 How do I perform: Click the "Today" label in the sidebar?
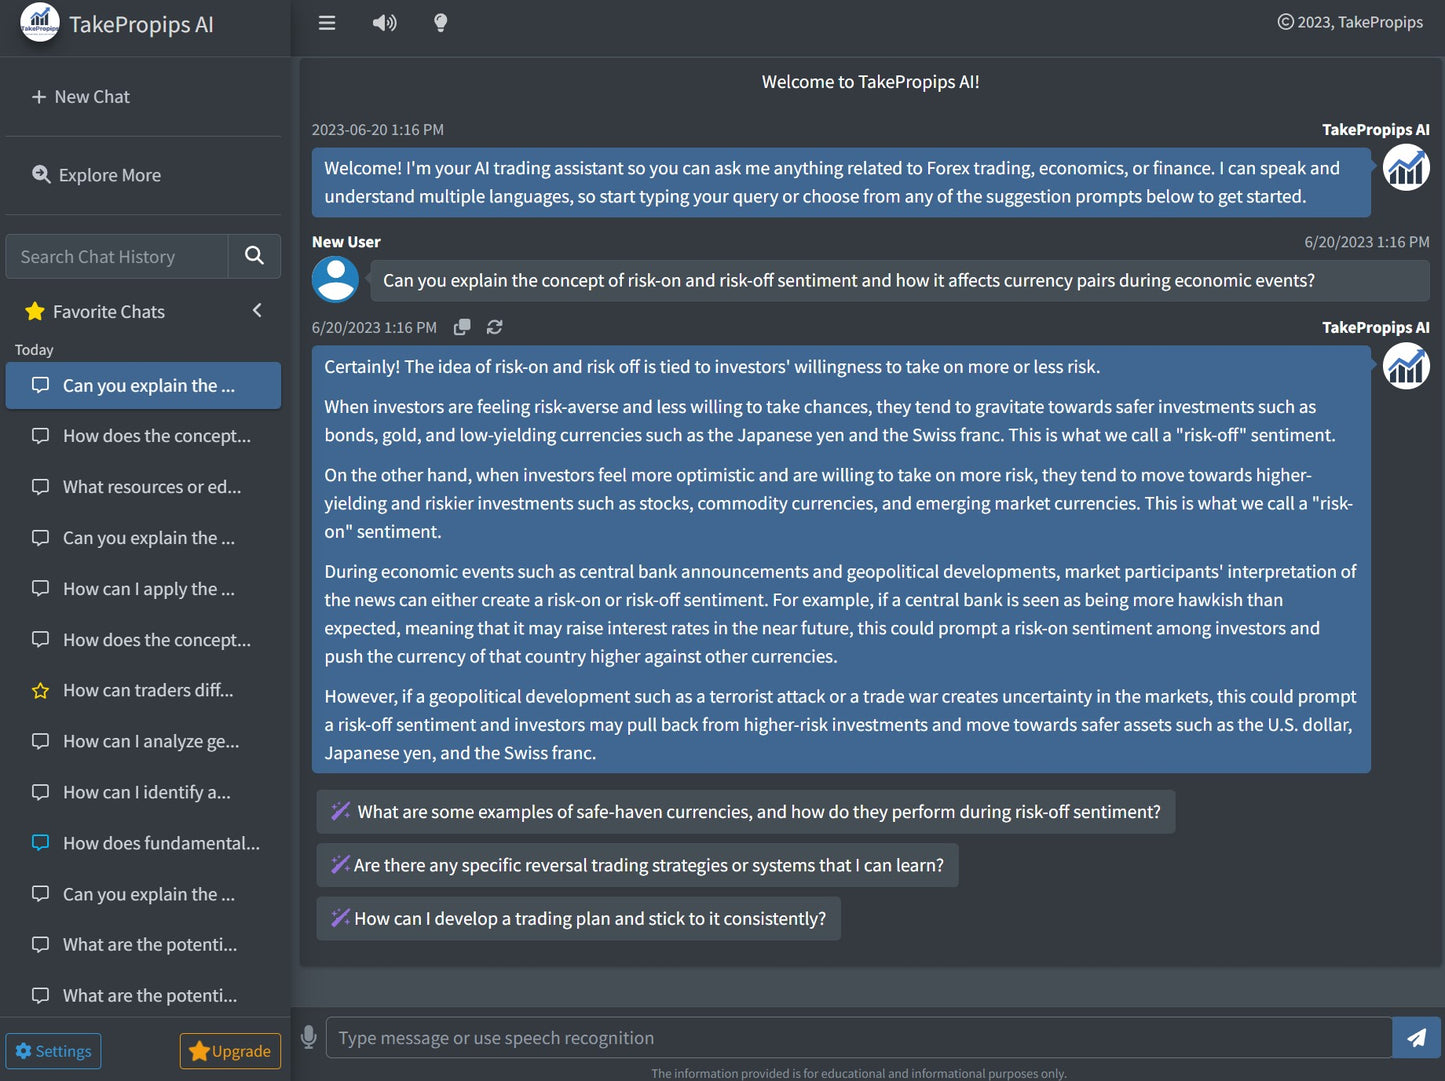[x=34, y=350]
